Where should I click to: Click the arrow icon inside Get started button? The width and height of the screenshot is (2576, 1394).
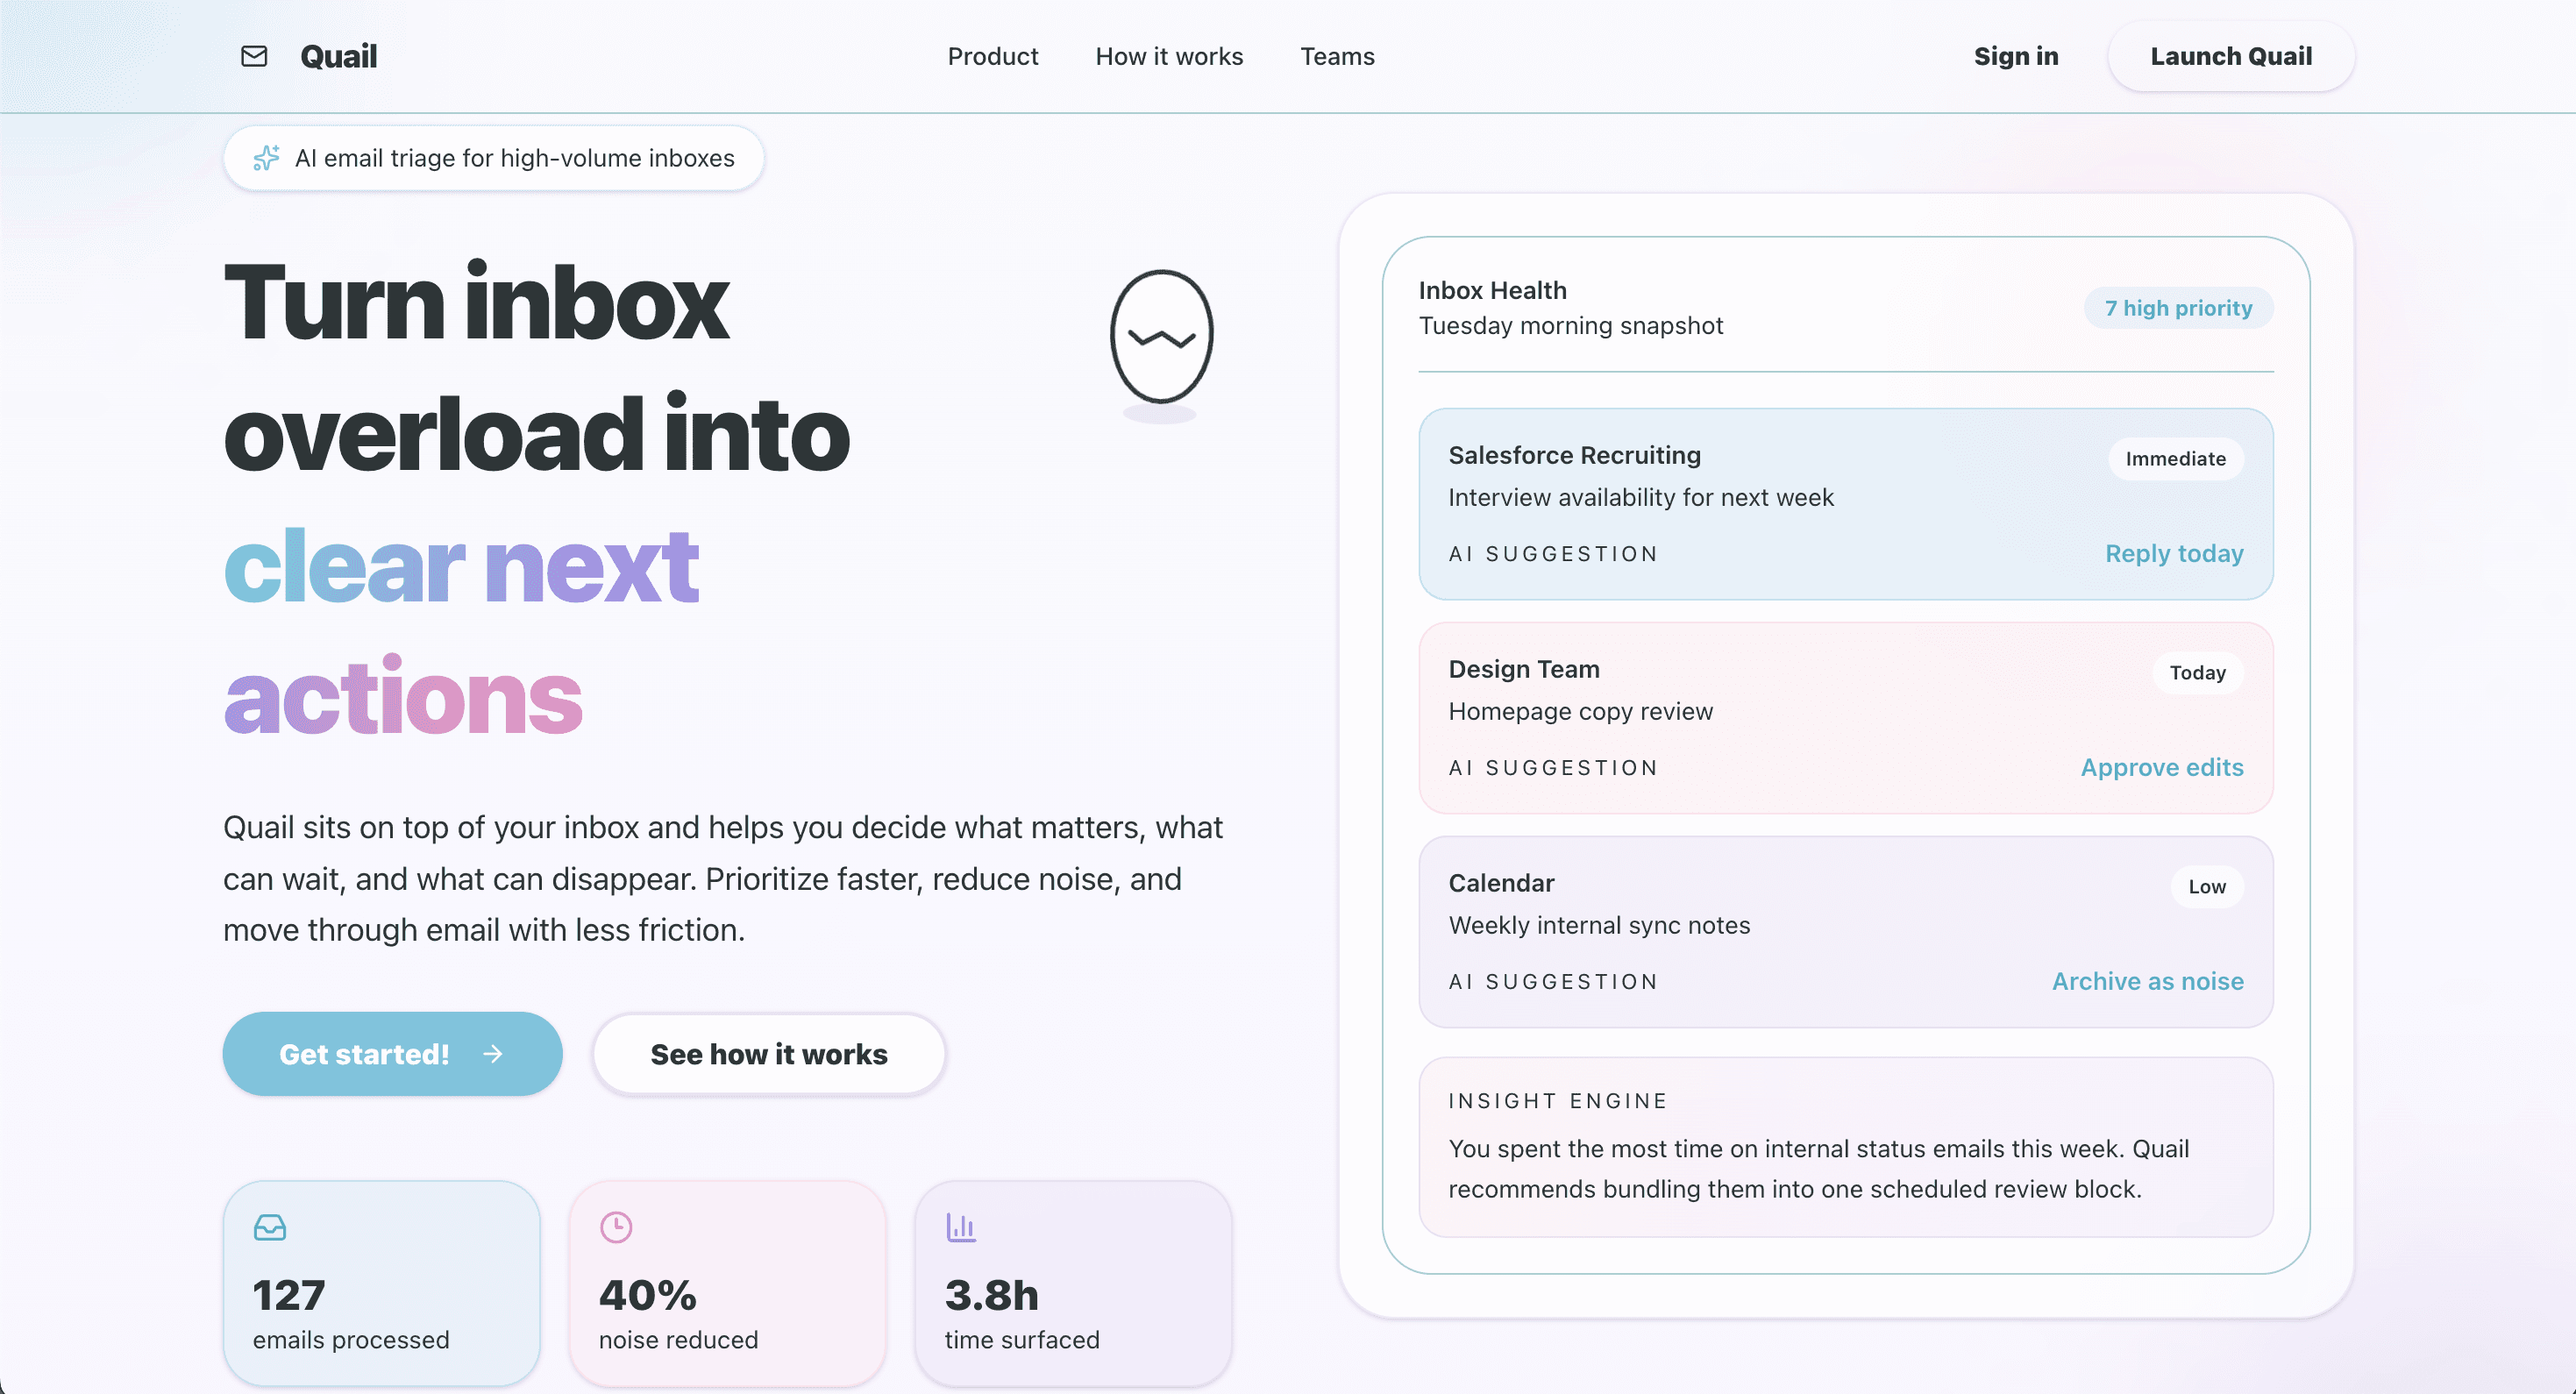(493, 1054)
